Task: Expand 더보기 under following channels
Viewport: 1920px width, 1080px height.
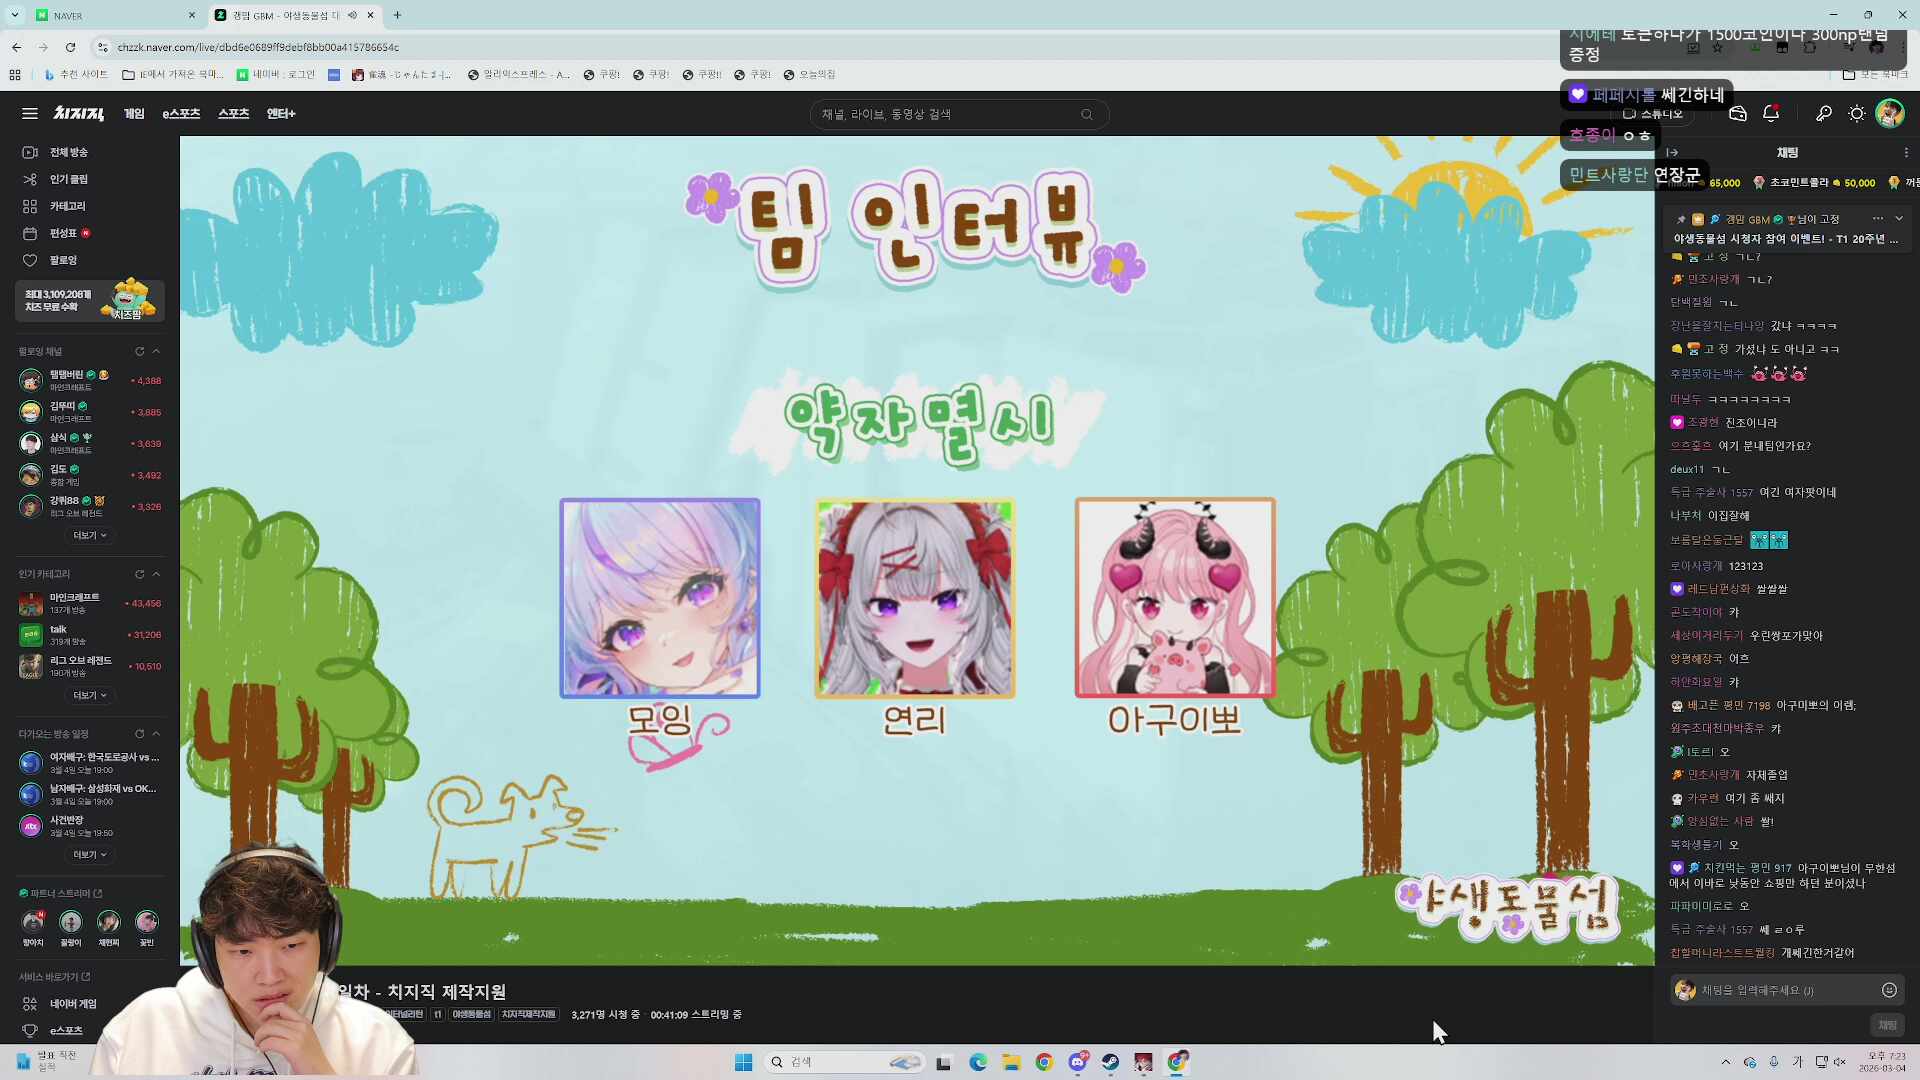Action: (x=89, y=536)
